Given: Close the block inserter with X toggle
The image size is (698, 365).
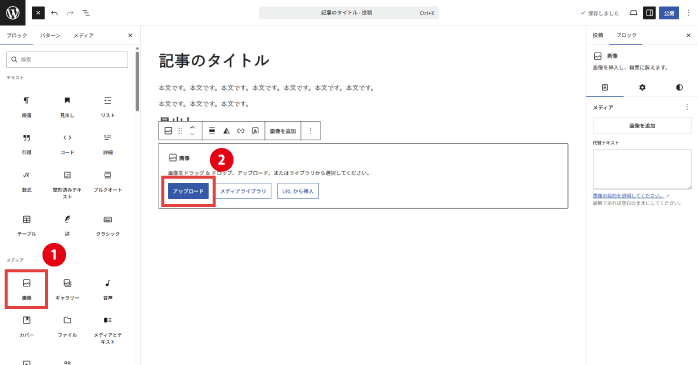Looking at the screenshot, I should (x=38, y=13).
